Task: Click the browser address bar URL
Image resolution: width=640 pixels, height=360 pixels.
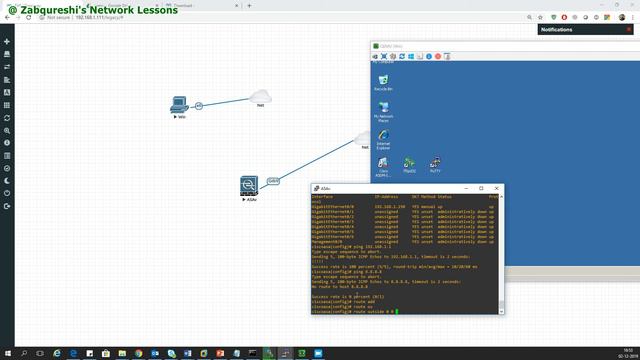Action: tap(99, 18)
